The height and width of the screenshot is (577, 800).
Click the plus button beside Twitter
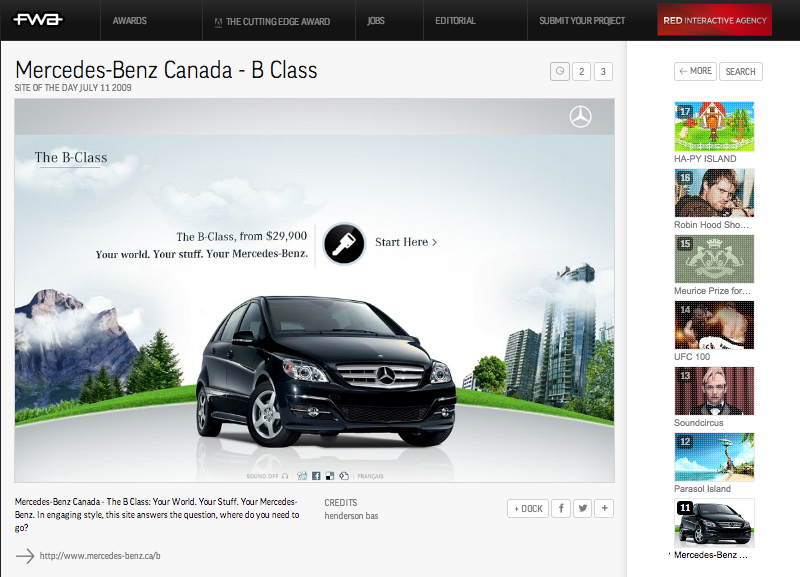(x=604, y=508)
